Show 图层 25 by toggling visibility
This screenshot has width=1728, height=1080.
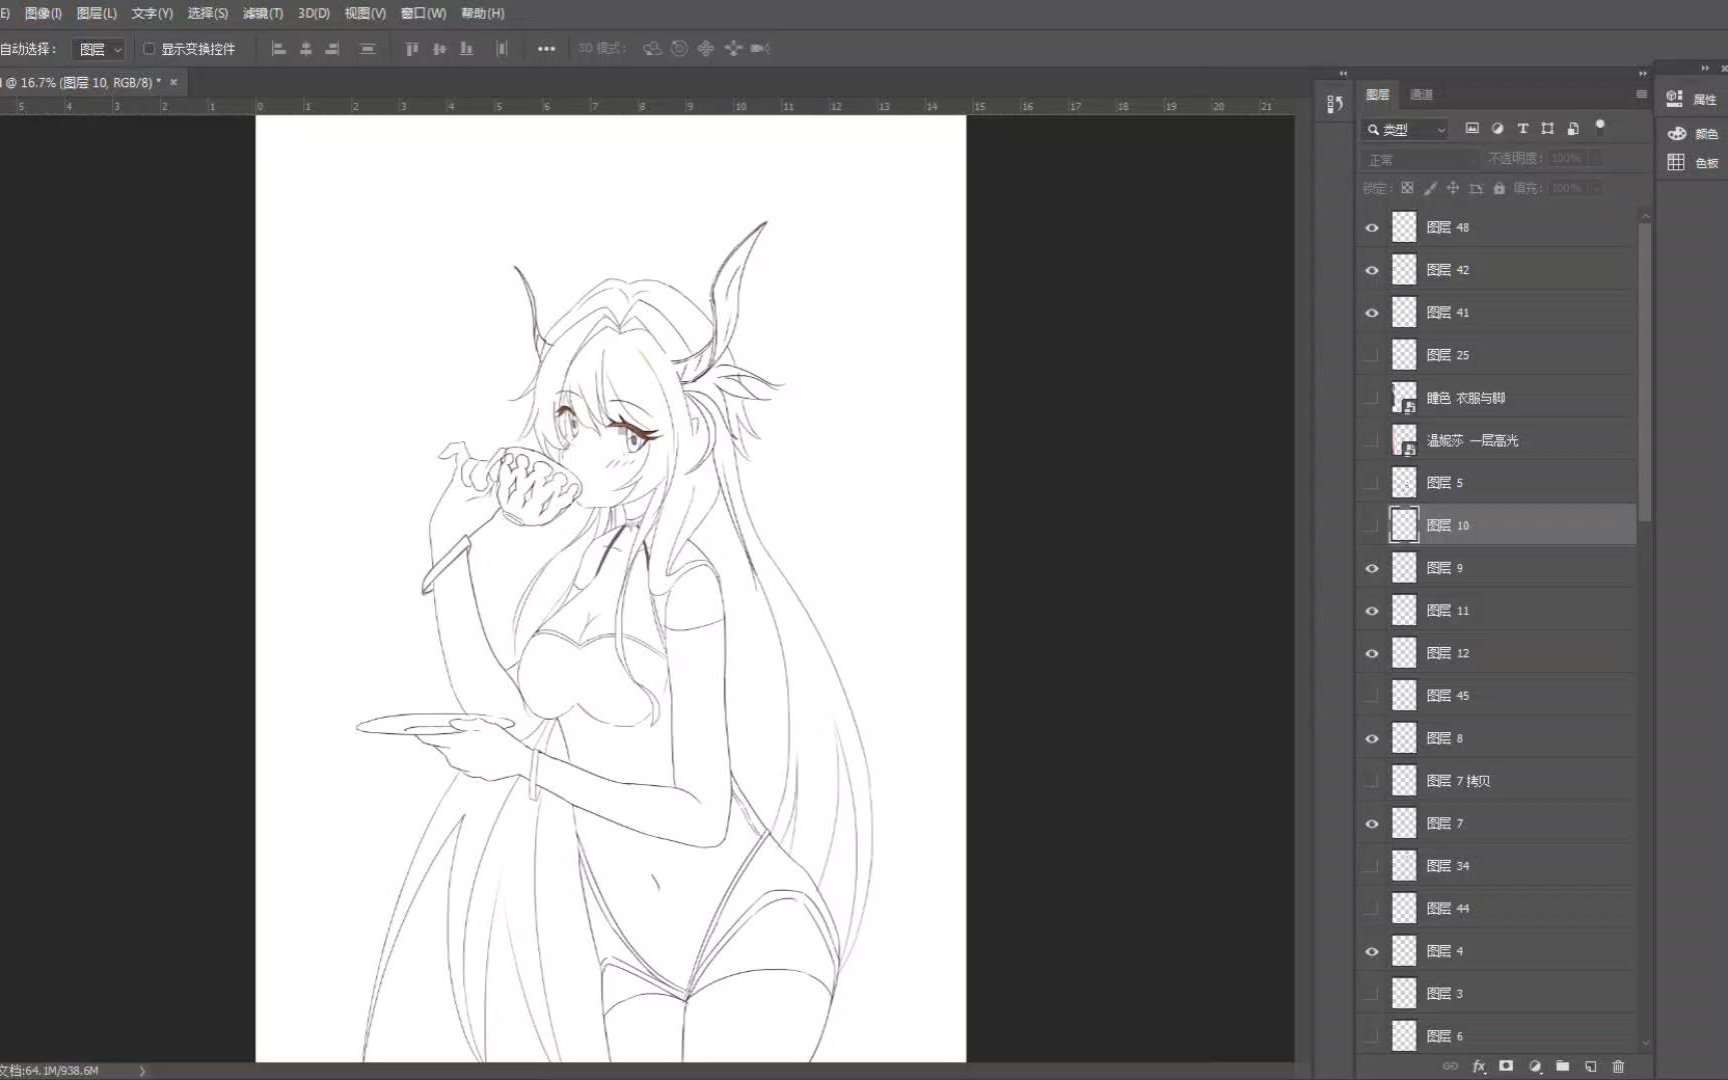click(x=1372, y=355)
